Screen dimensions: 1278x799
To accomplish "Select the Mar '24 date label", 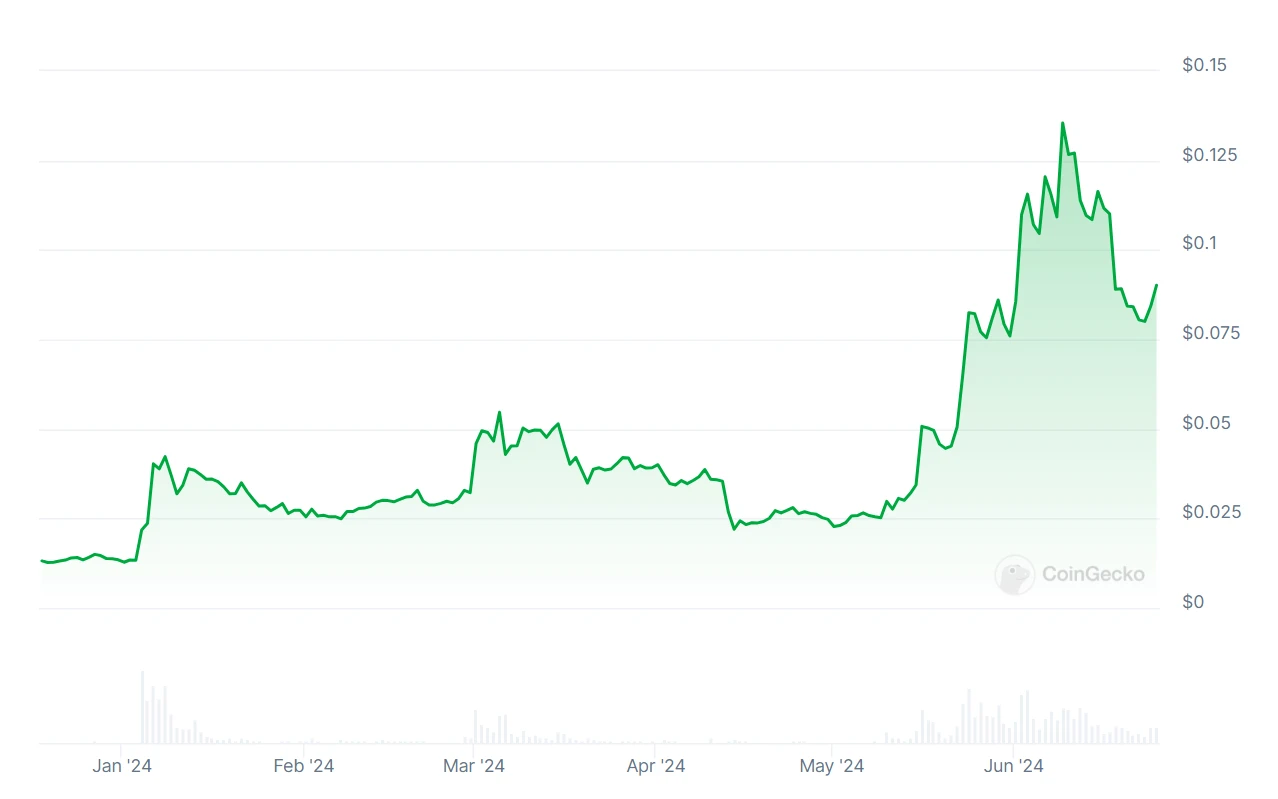I will [474, 767].
